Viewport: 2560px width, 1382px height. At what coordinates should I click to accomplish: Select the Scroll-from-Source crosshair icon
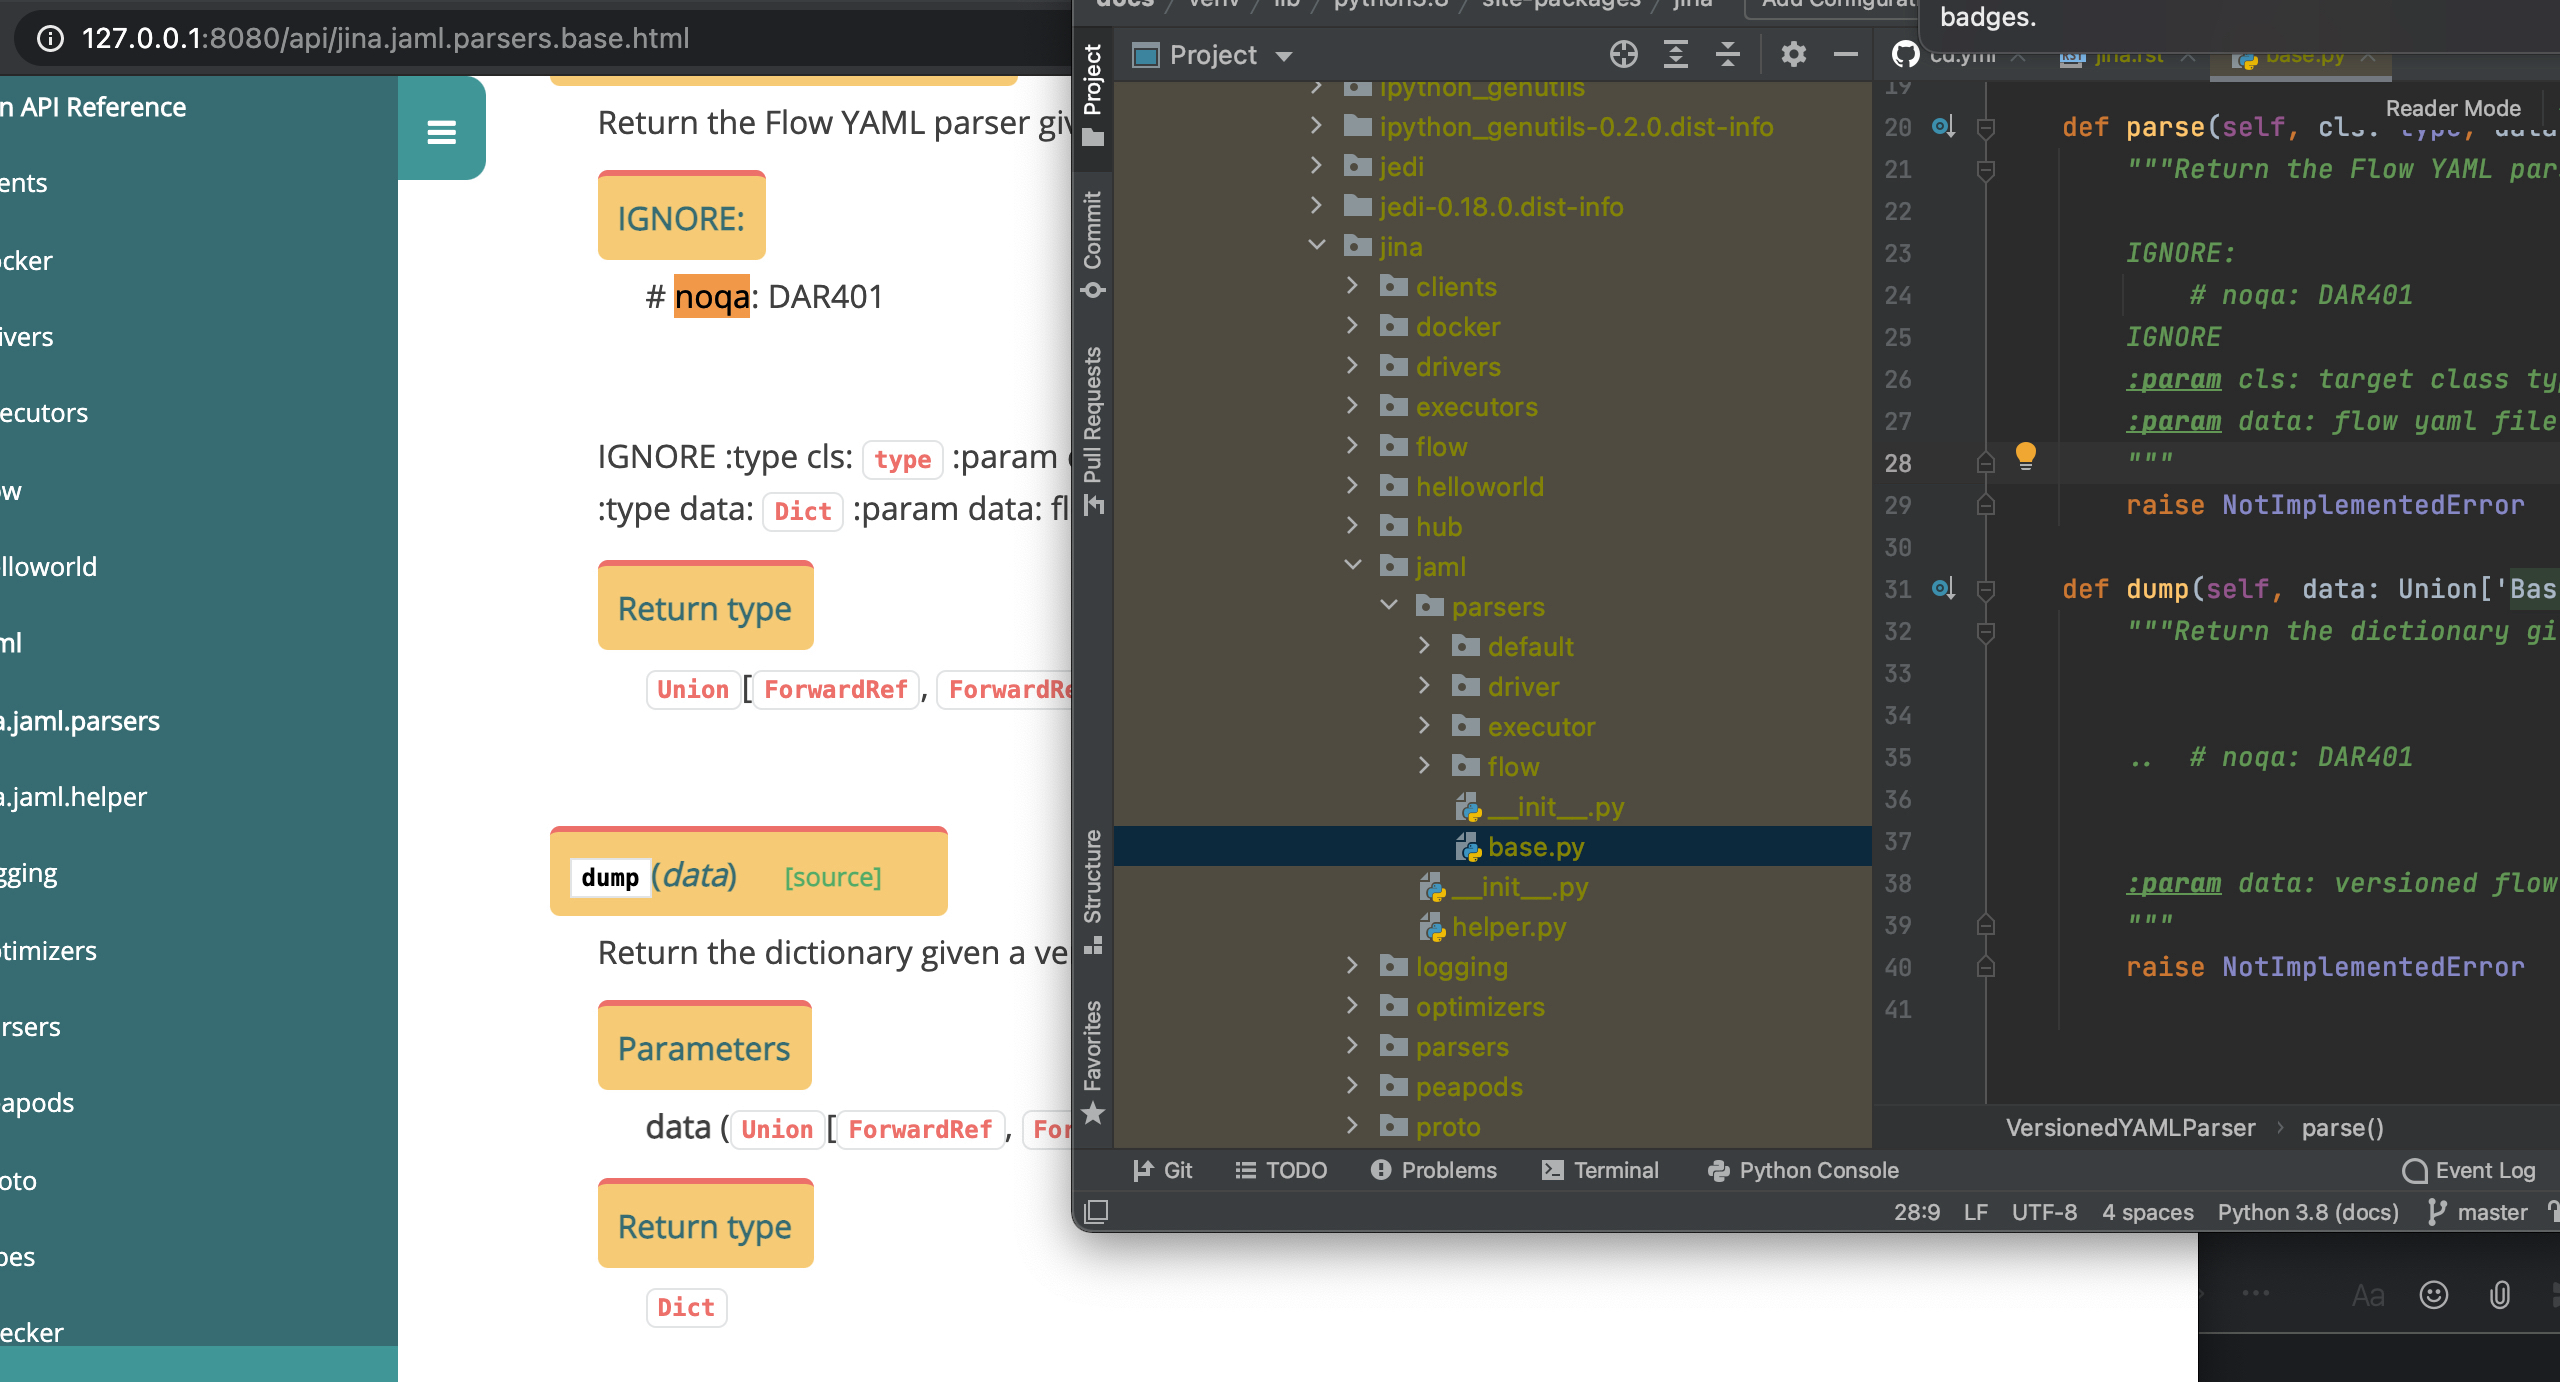coord(1623,55)
